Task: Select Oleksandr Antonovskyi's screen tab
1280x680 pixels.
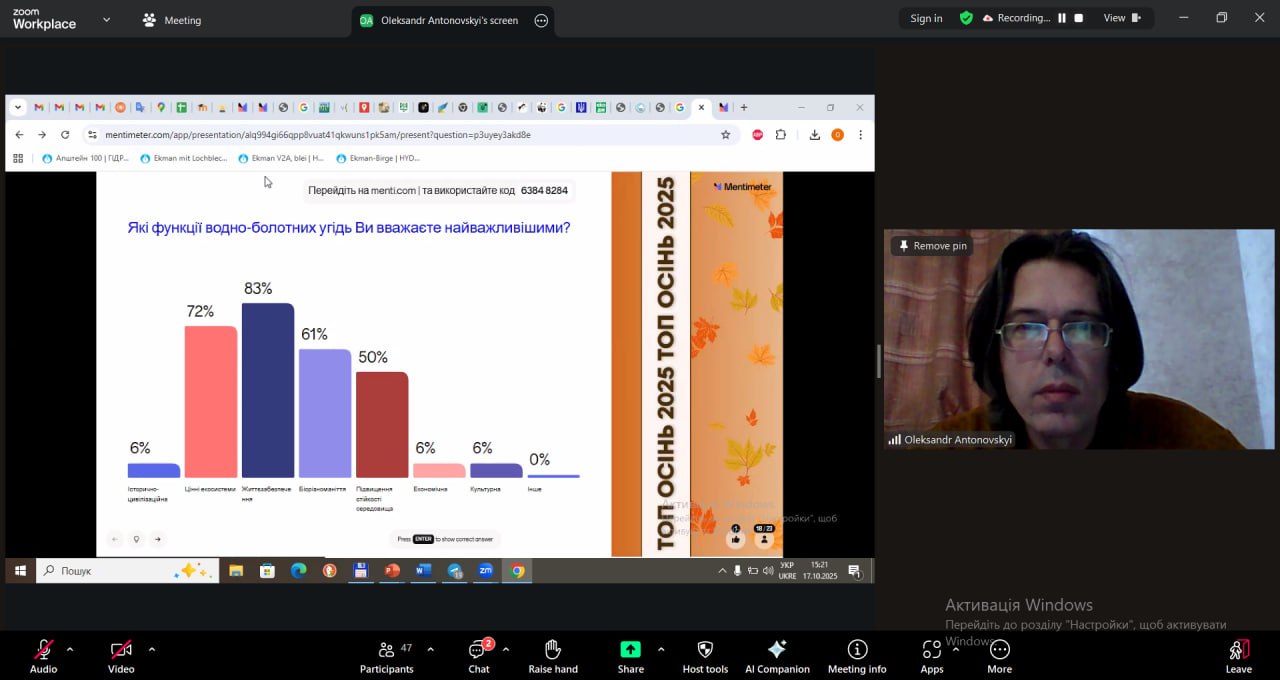Action: (440, 20)
